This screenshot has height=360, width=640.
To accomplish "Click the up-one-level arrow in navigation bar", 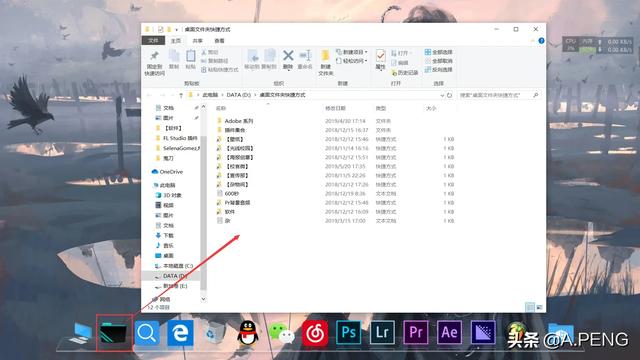I will point(181,95).
